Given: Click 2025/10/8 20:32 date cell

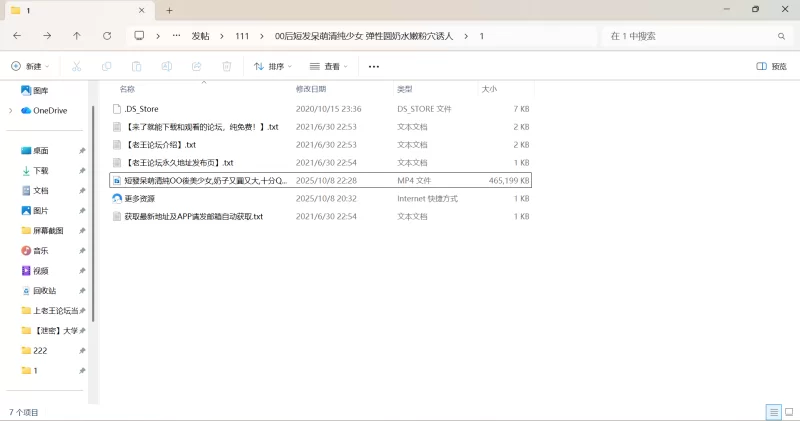Looking at the screenshot, I should [326, 199].
